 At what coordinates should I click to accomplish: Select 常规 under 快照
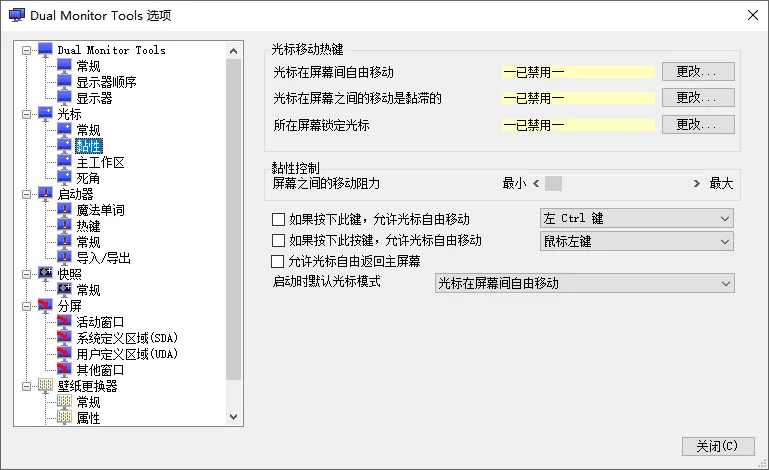[x=88, y=290]
